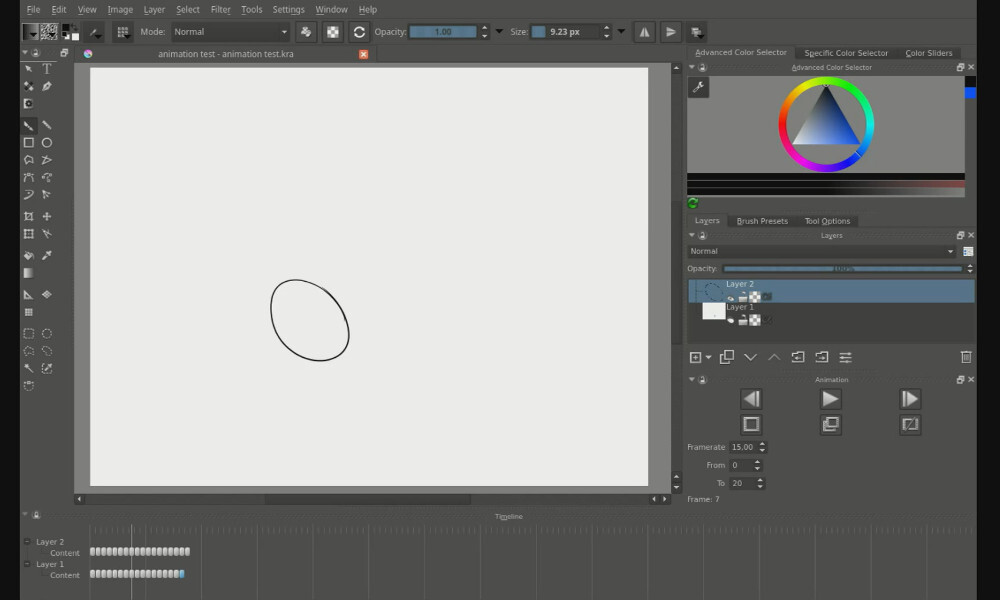Activate the Fill tool
Image resolution: width=1000 pixels, height=600 pixels.
pyautogui.click(x=29, y=255)
